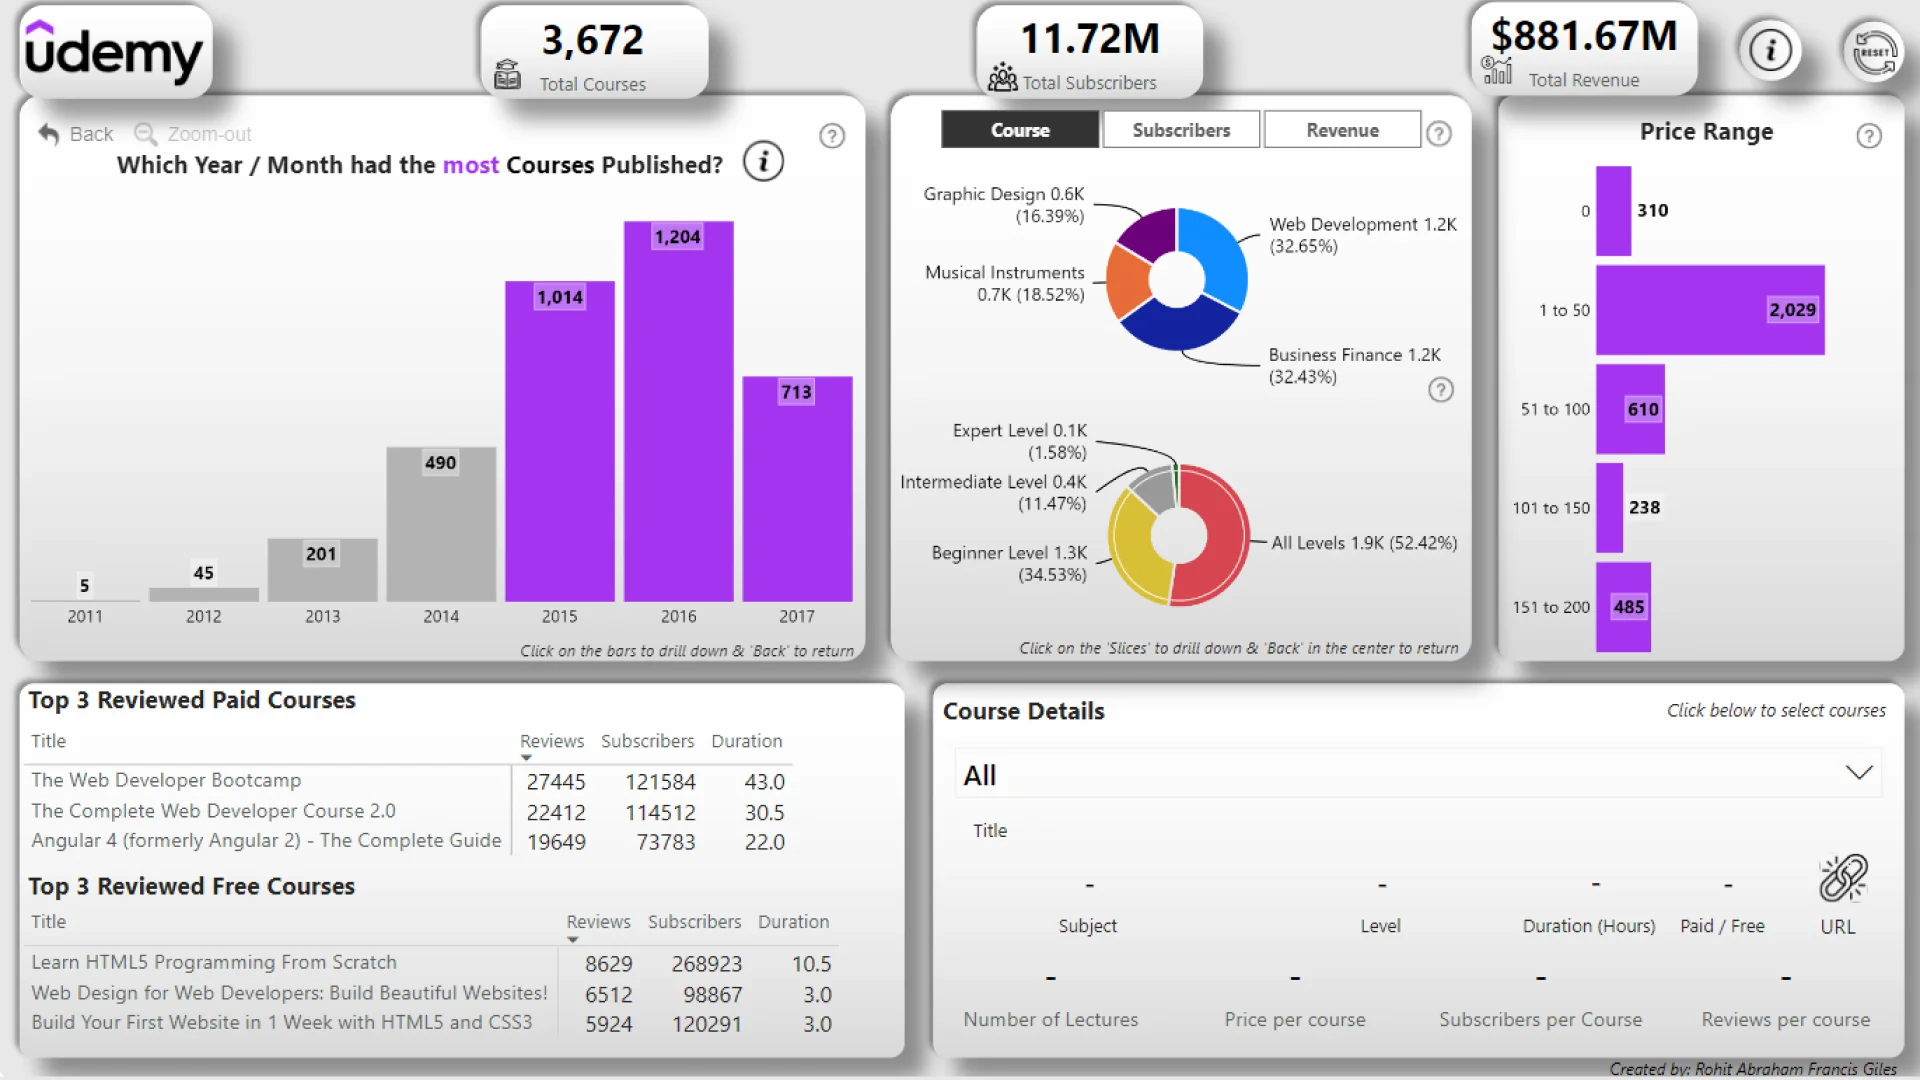This screenshot has width=1920, height=1080.
Task: Click the URL link chain icon
Action: pyautogui.click(x=1843, y=879)
